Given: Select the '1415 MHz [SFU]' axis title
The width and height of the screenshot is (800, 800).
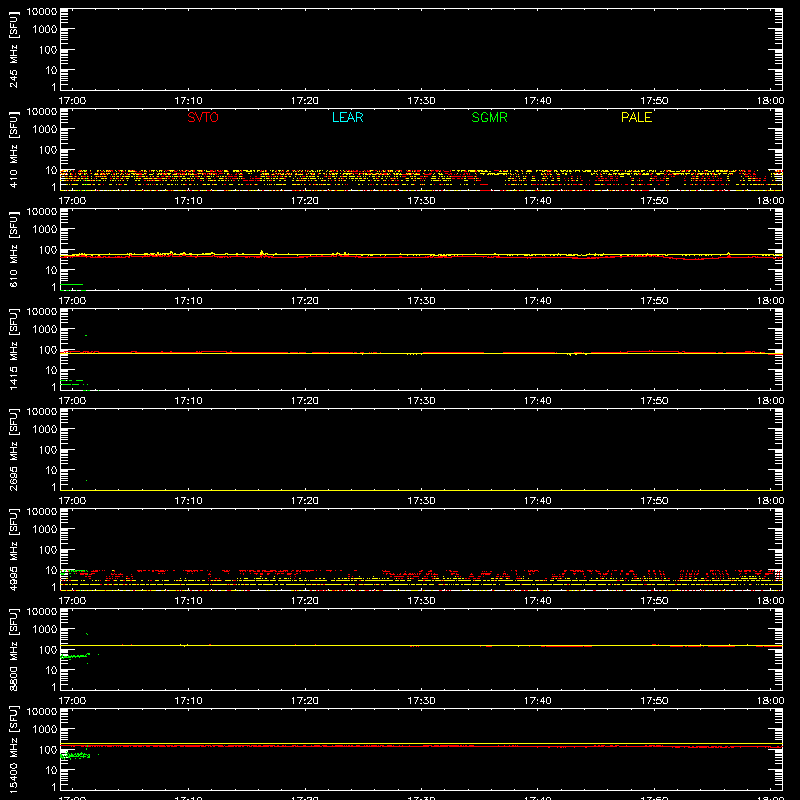Looking at the screenshot, I should point(13,349).
